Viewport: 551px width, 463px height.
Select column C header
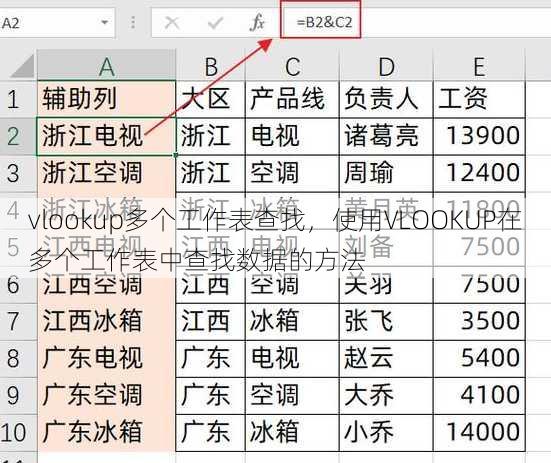pyautogui.click(x=292, y=65)
